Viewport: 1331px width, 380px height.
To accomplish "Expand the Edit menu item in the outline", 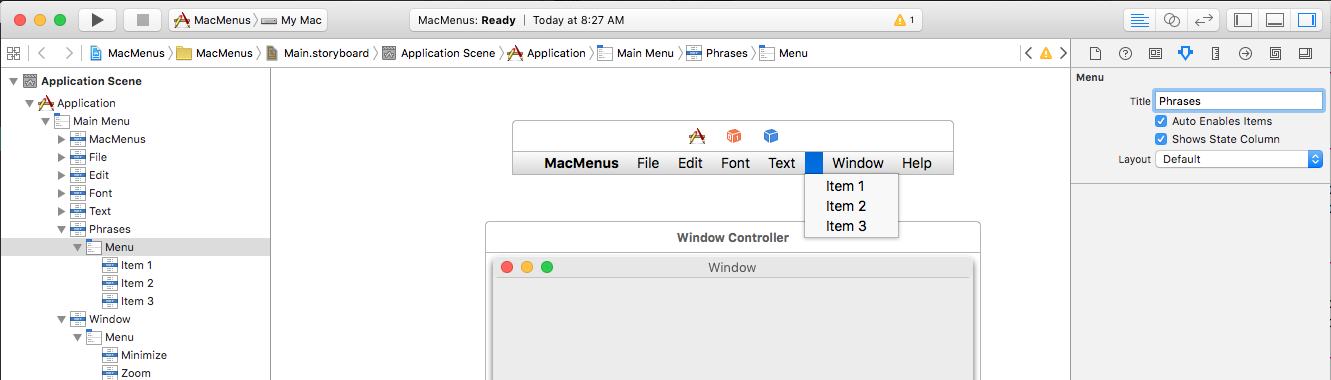I will coord(61,175).
